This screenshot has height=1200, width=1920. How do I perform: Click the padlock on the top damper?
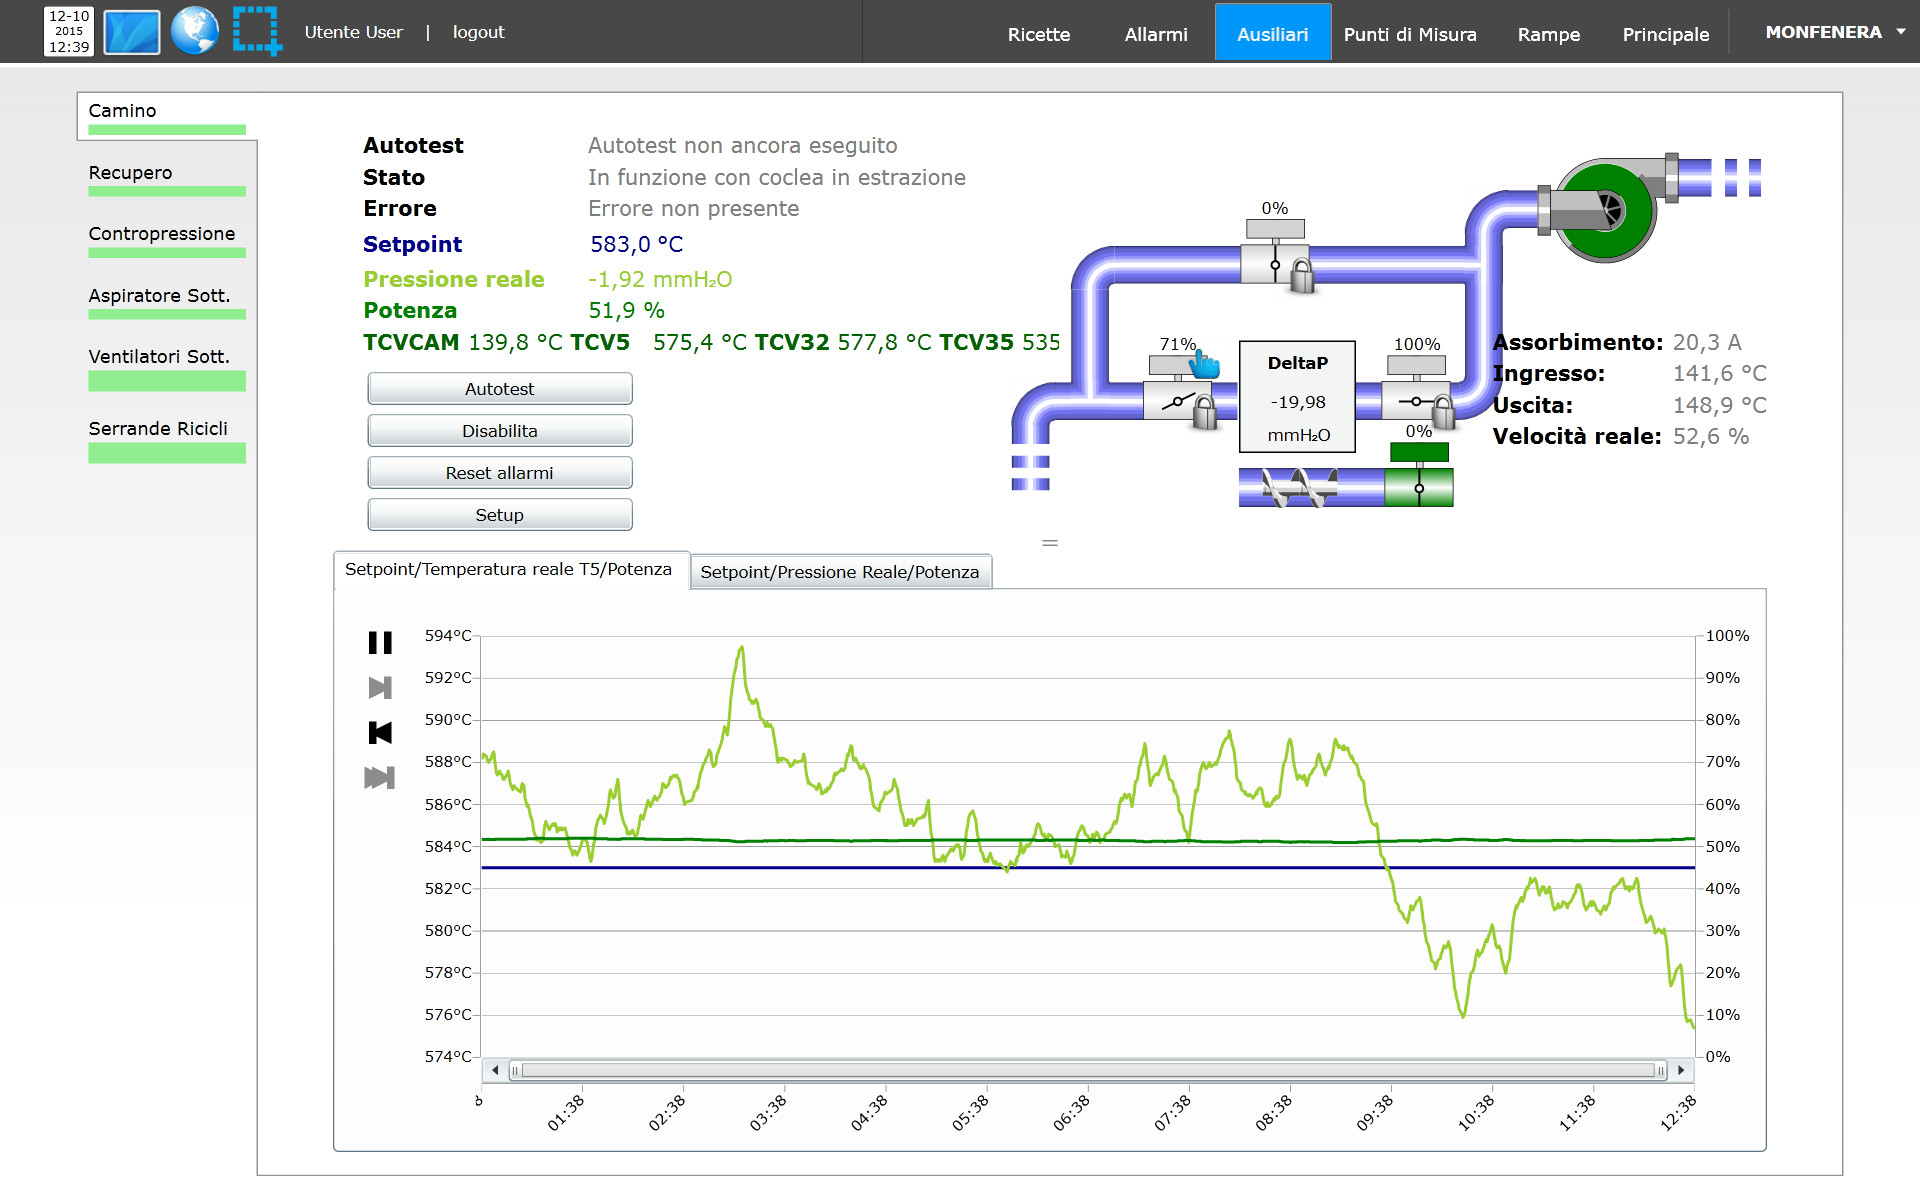pos(1302,275)
